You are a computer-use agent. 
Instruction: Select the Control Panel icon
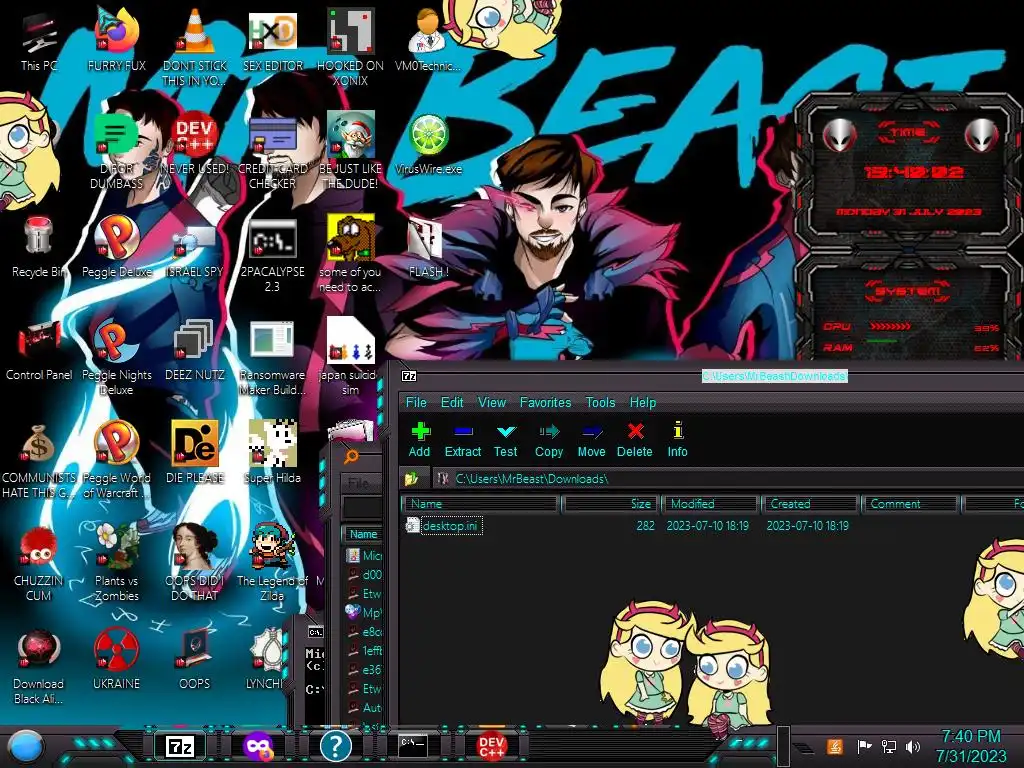(39, 349)
